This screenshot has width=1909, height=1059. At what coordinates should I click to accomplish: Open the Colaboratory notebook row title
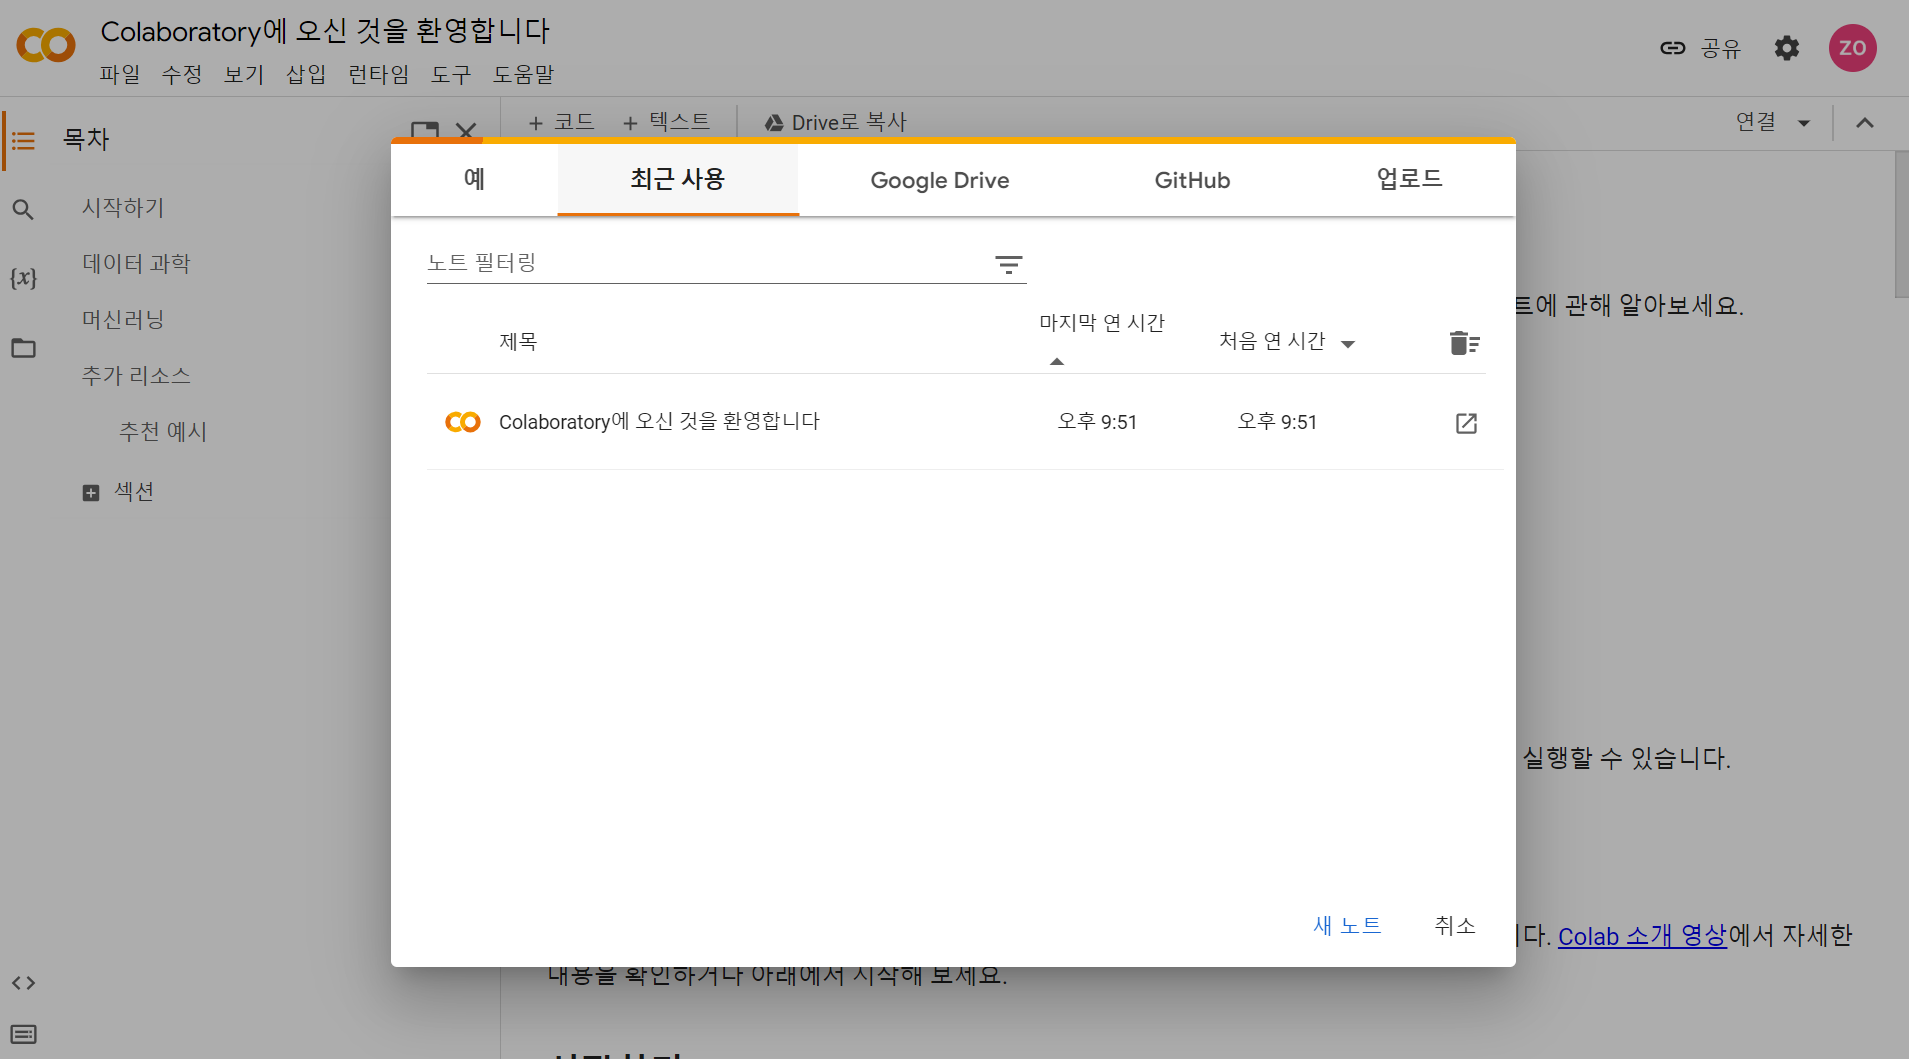[659, 422]
